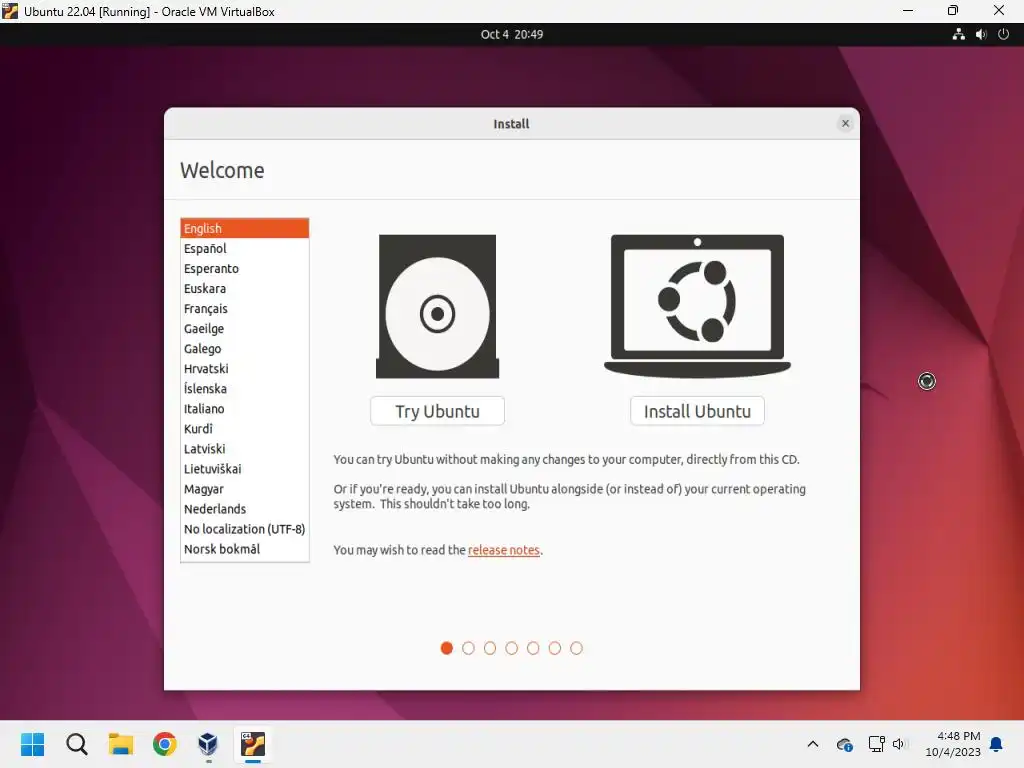This screenshot has width=1024, height=768.
Task: Show hidden system tray icons chevron
Action: (813, 744)
